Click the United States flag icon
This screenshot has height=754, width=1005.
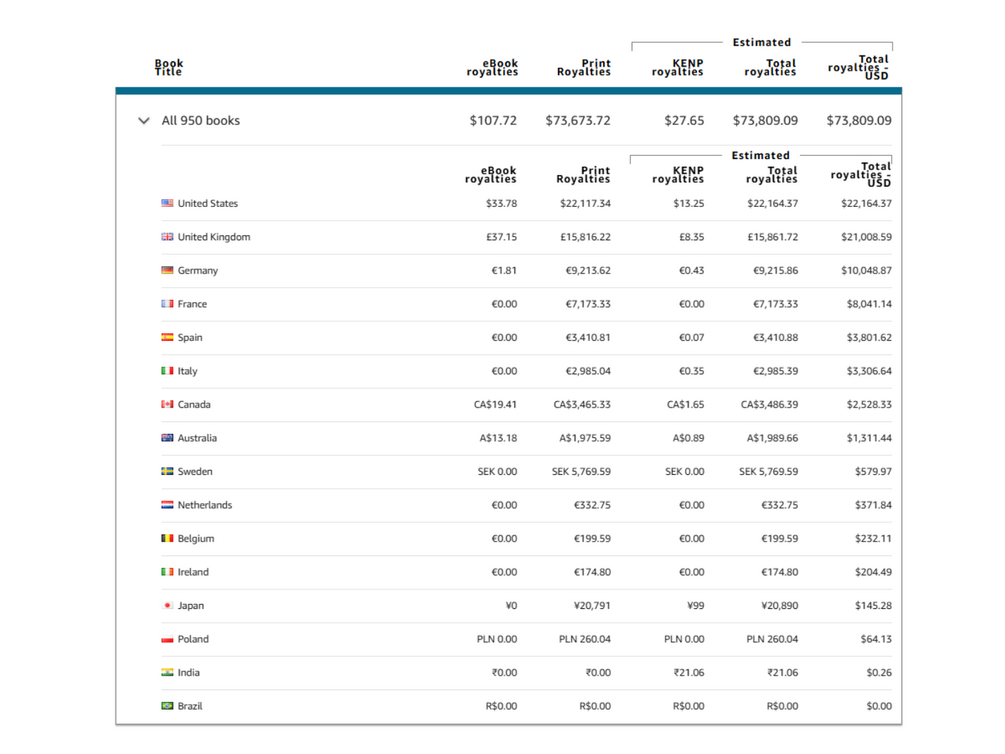coord(167,203)
